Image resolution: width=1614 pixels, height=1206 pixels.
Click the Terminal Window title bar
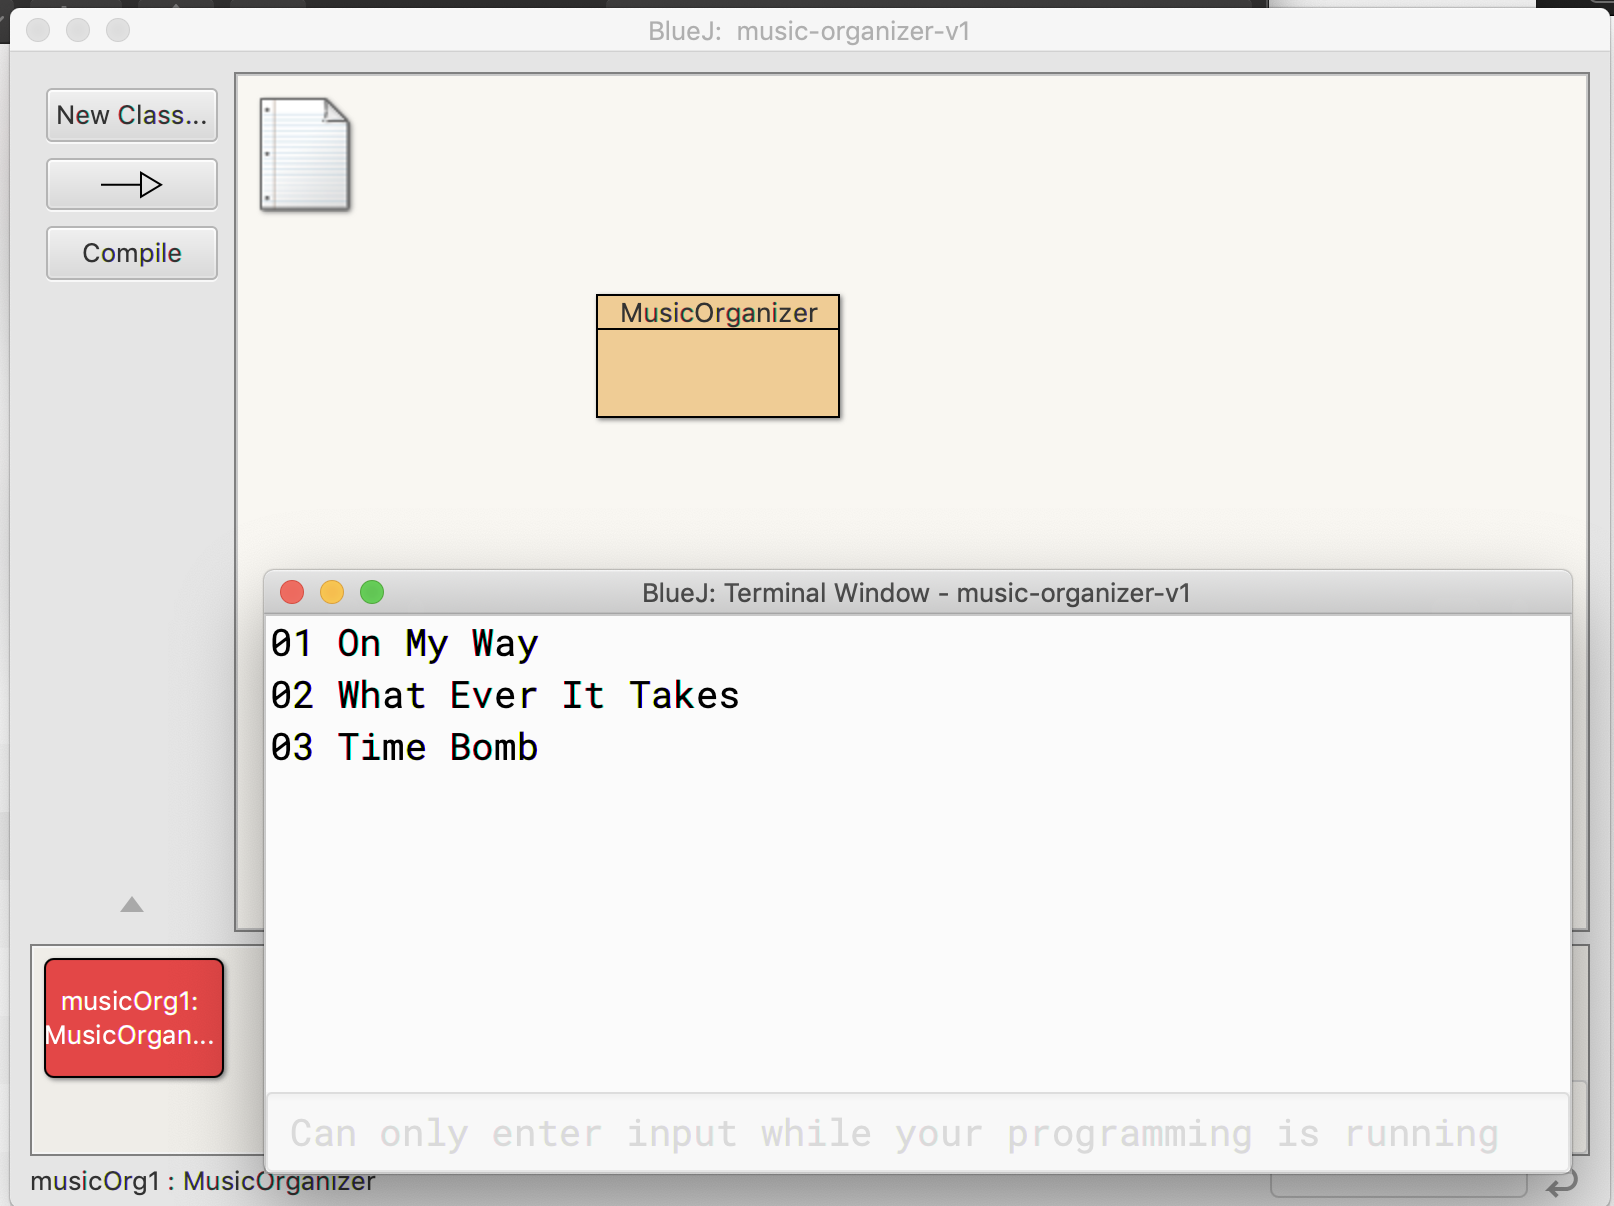(916, 593)
